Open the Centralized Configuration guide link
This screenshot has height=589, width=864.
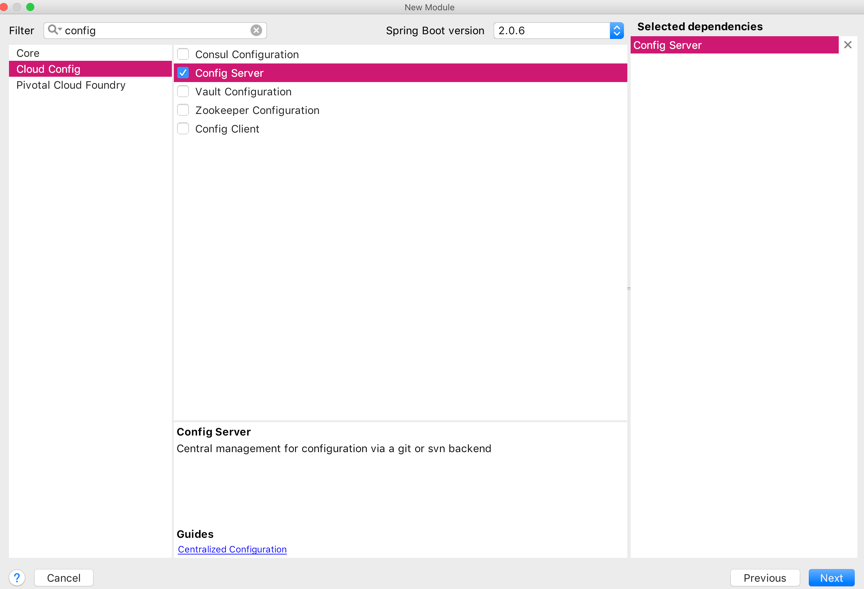coord(232,549)
